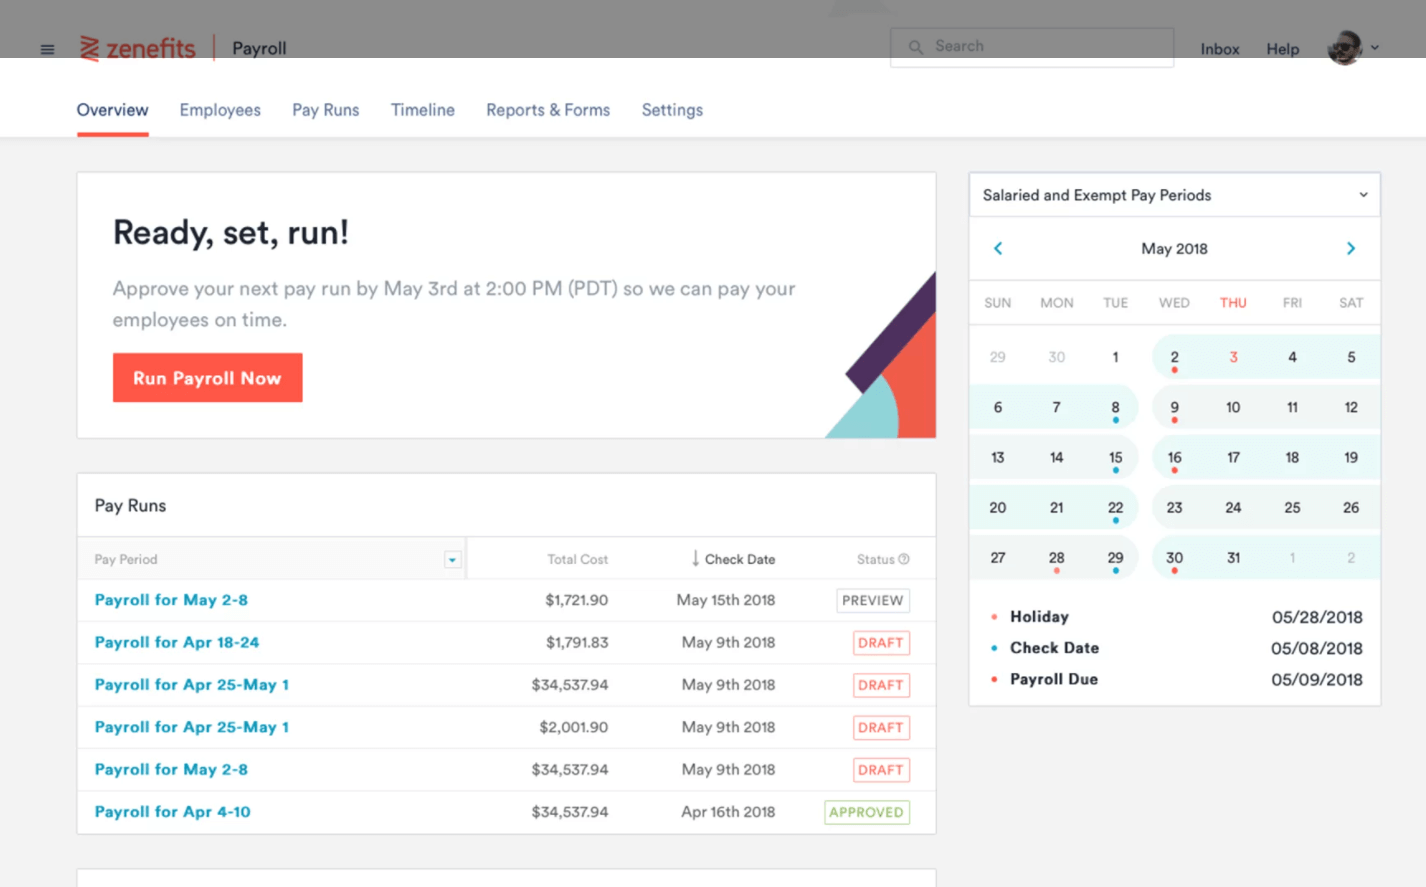This screenshot has width=1426, height=887.
Task: Click the Zenefits logo
Action: click(x=137, y=48)
